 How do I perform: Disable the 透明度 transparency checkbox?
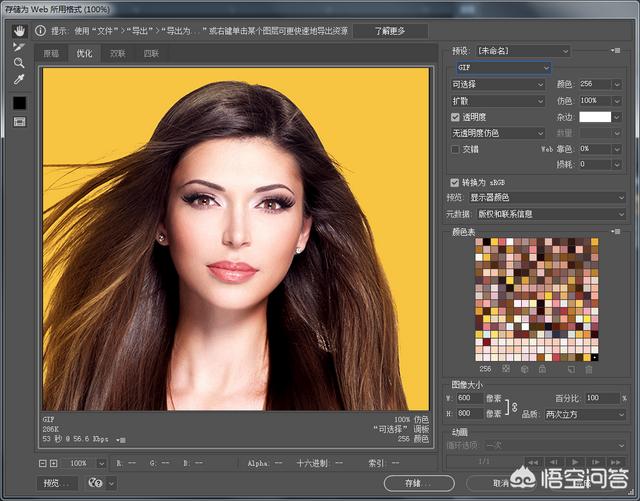coord(455,117)
